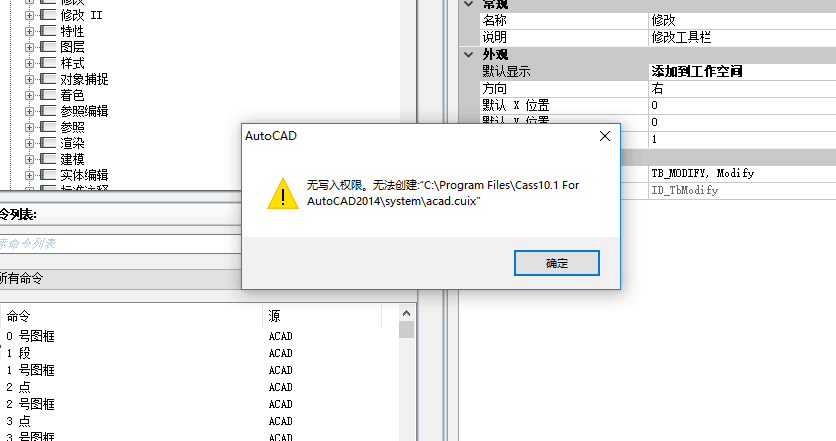836x441 pixels.
Task: Select the 建模 toolbar icon
Action: pos(48,159)
